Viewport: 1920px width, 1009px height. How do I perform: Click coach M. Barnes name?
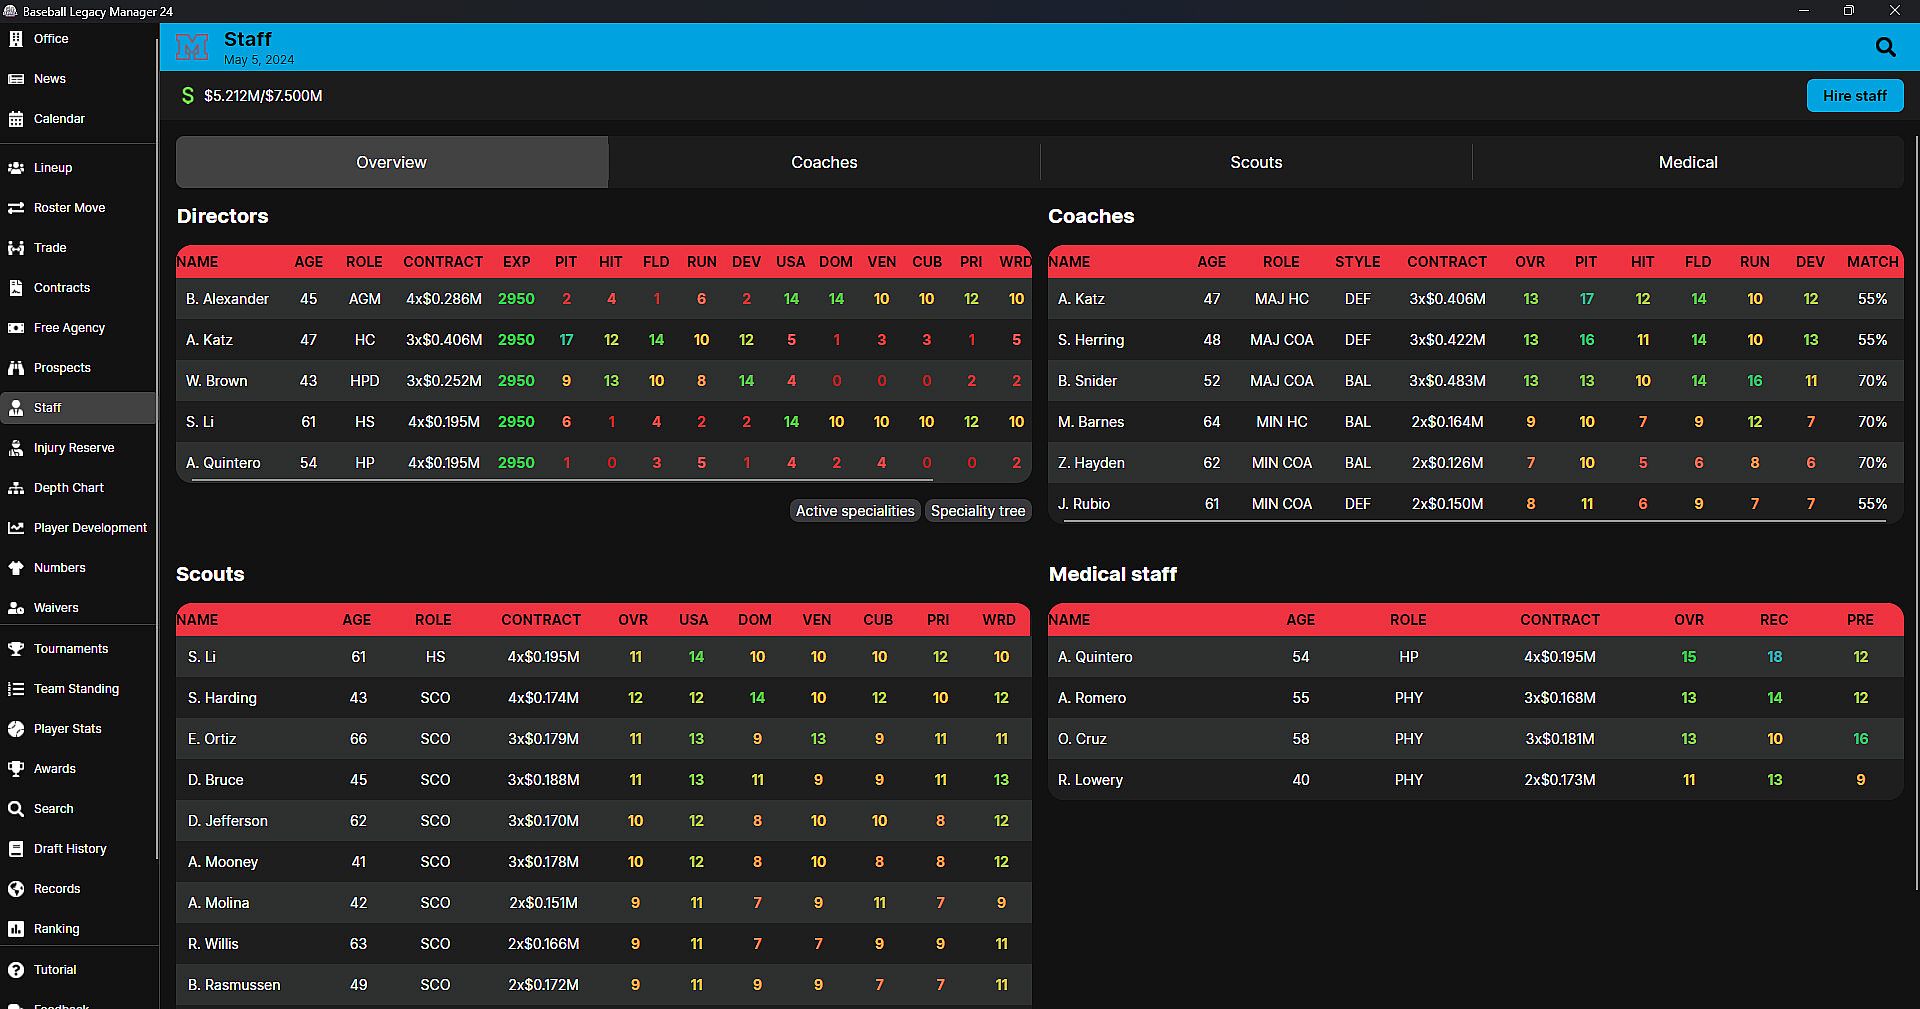click(1091, 422)
